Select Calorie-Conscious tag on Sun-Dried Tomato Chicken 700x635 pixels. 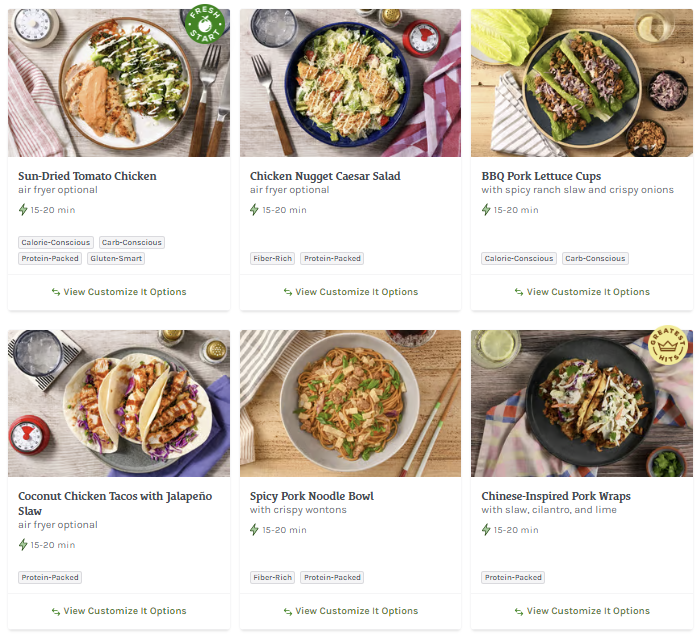[56, 242]
